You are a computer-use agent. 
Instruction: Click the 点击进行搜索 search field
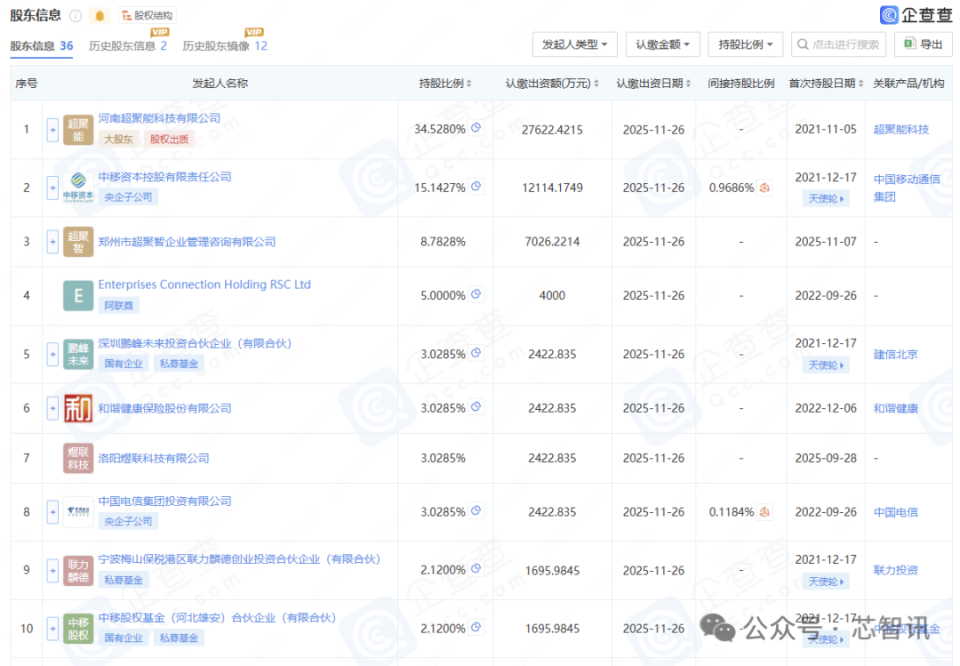coord(838,45)
